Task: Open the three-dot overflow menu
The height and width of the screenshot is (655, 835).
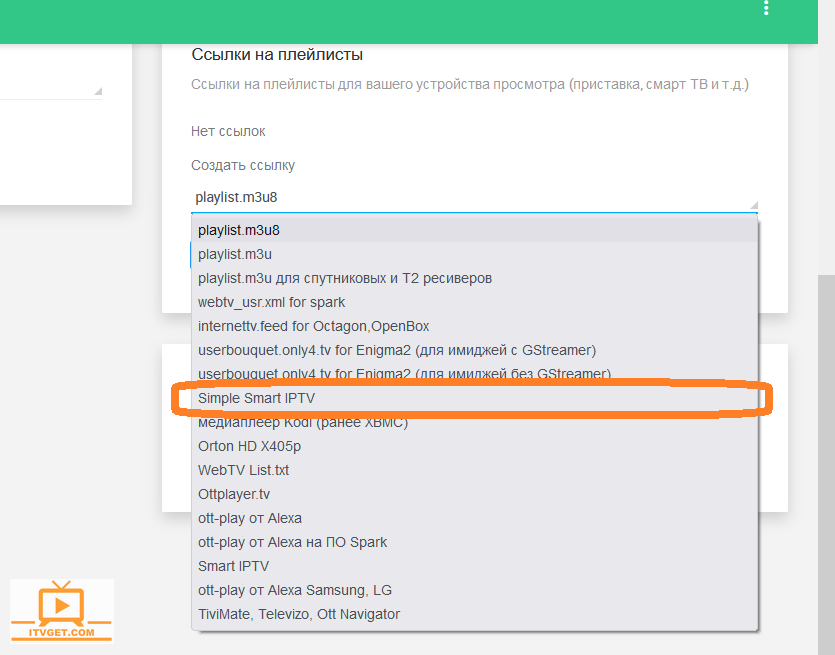Action: coord(766,7)
